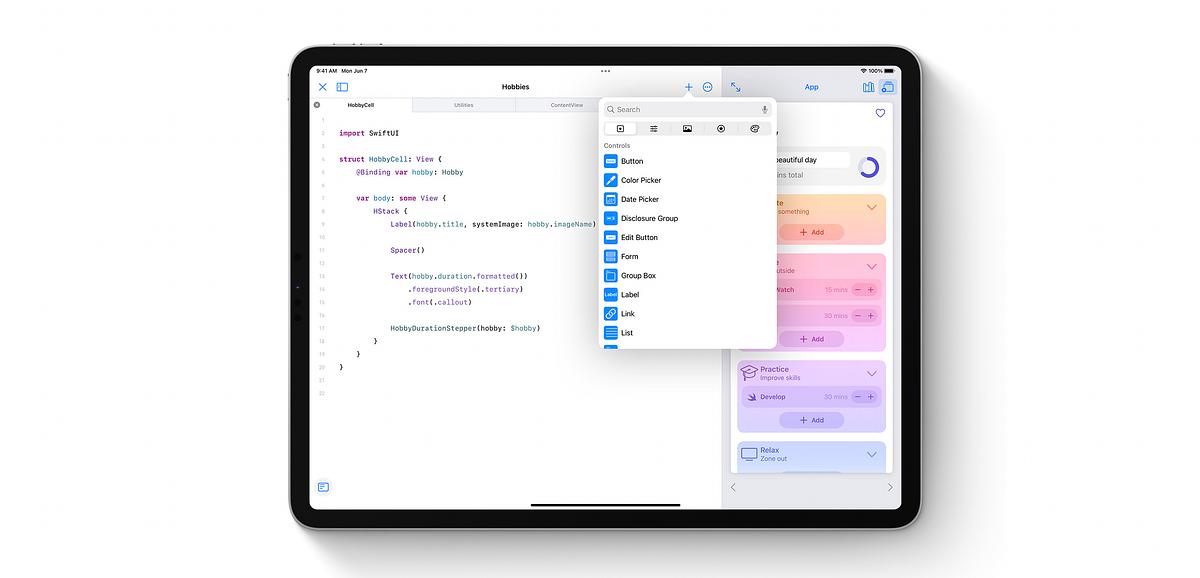Tap the sidebar toggle icon next to close
The image size is (1200, 578).
point(342,87)
